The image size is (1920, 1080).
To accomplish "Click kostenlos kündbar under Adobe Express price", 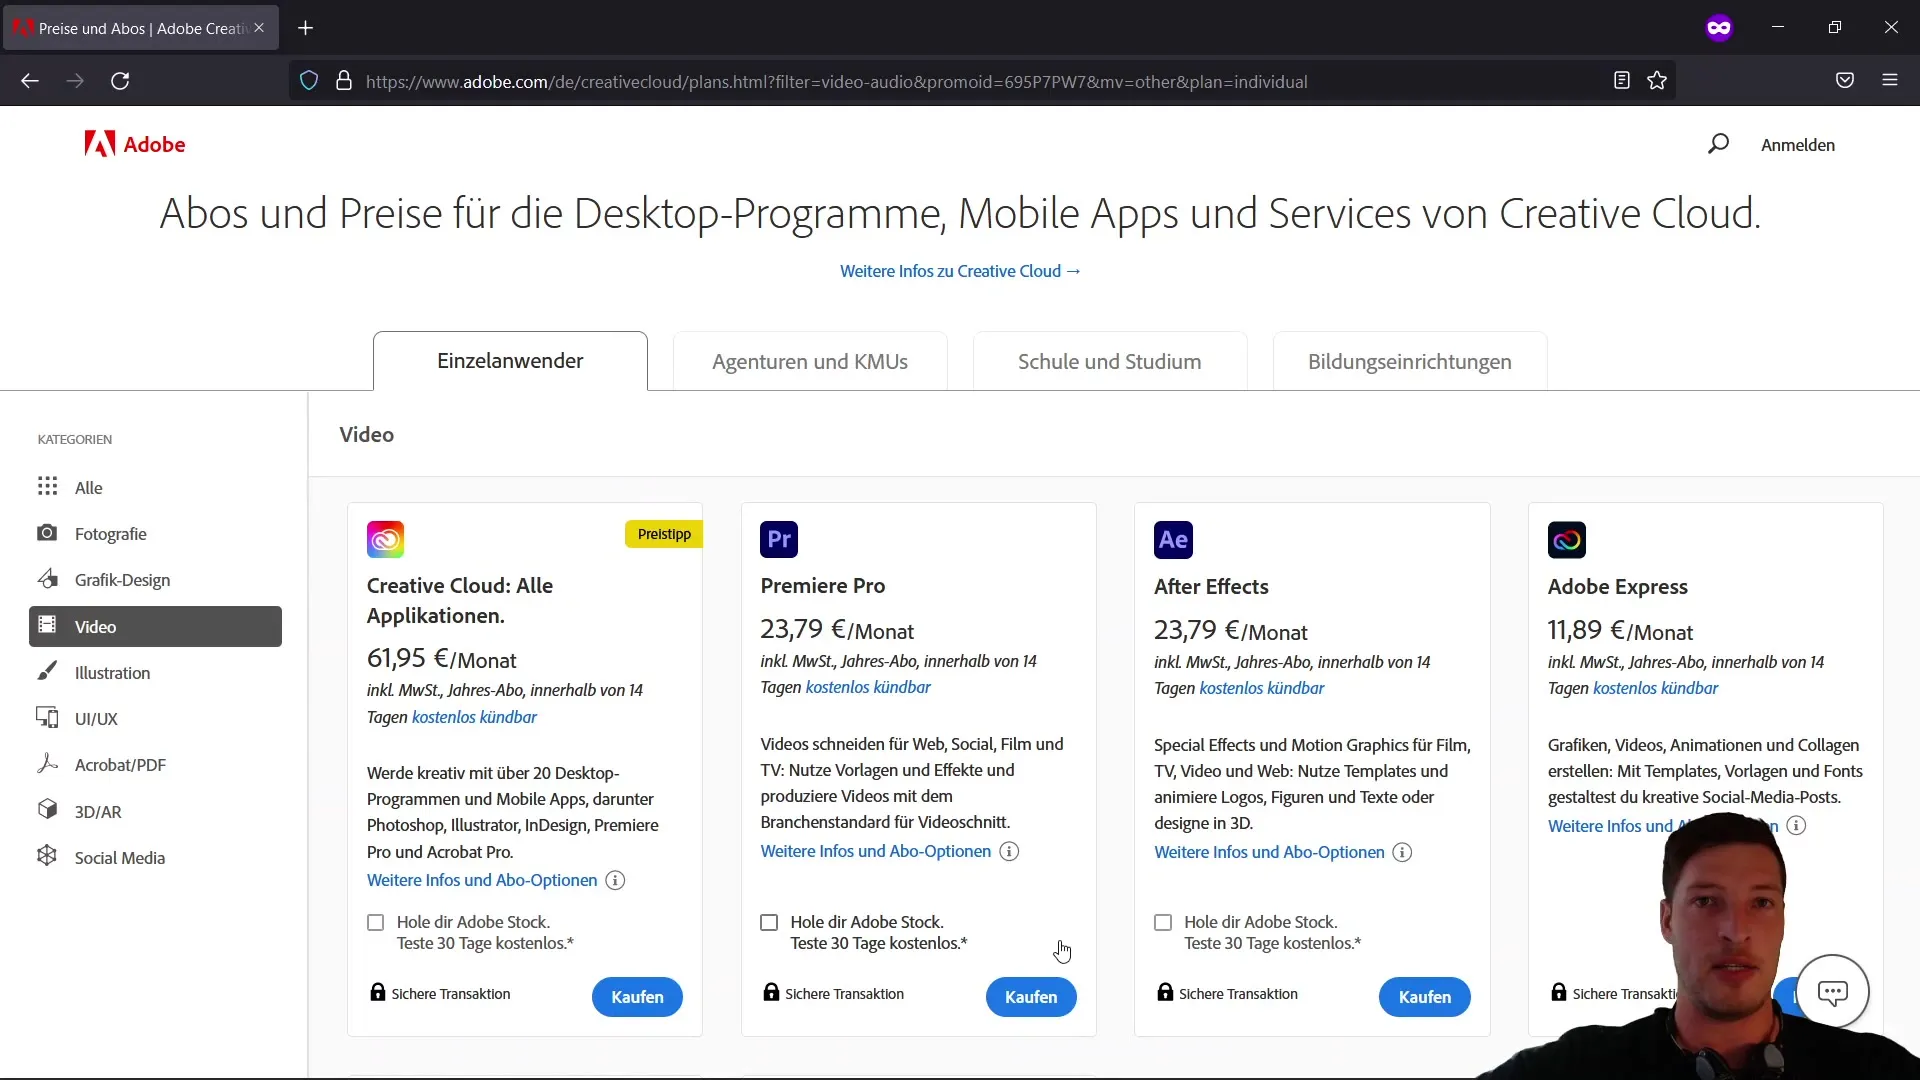I will [1656, 688].
